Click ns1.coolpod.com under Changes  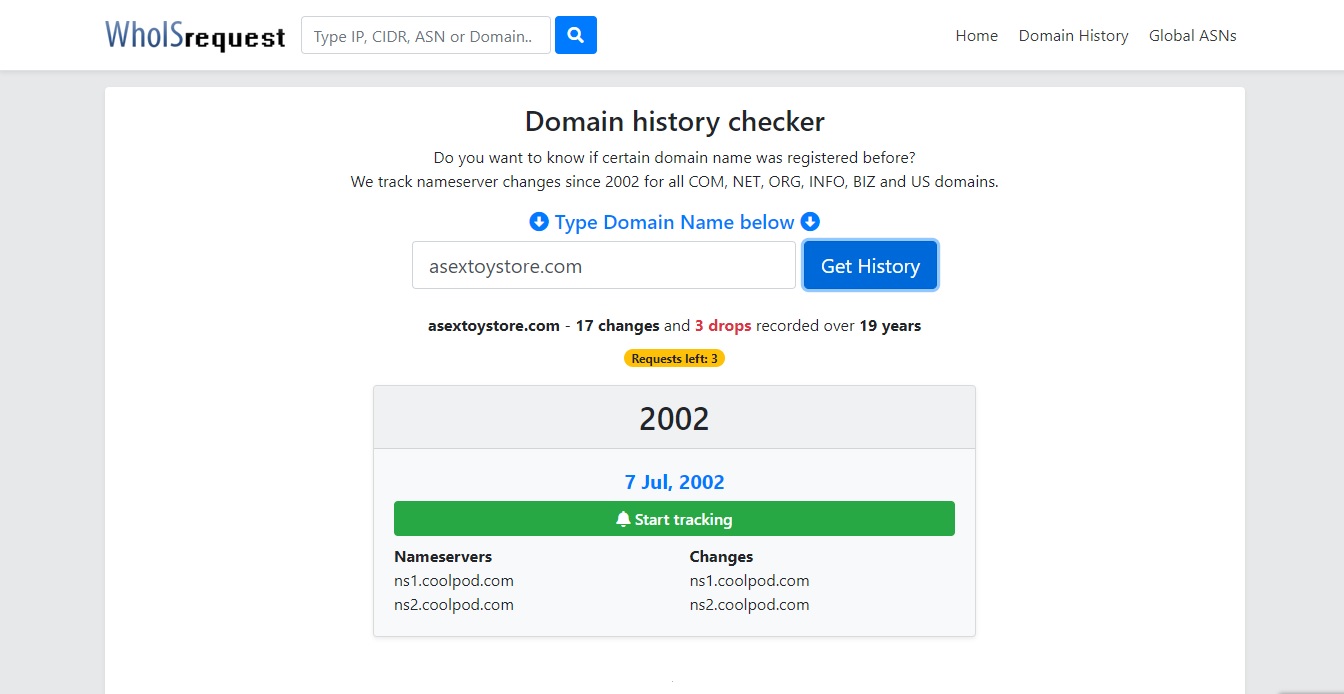pos(749,580)
